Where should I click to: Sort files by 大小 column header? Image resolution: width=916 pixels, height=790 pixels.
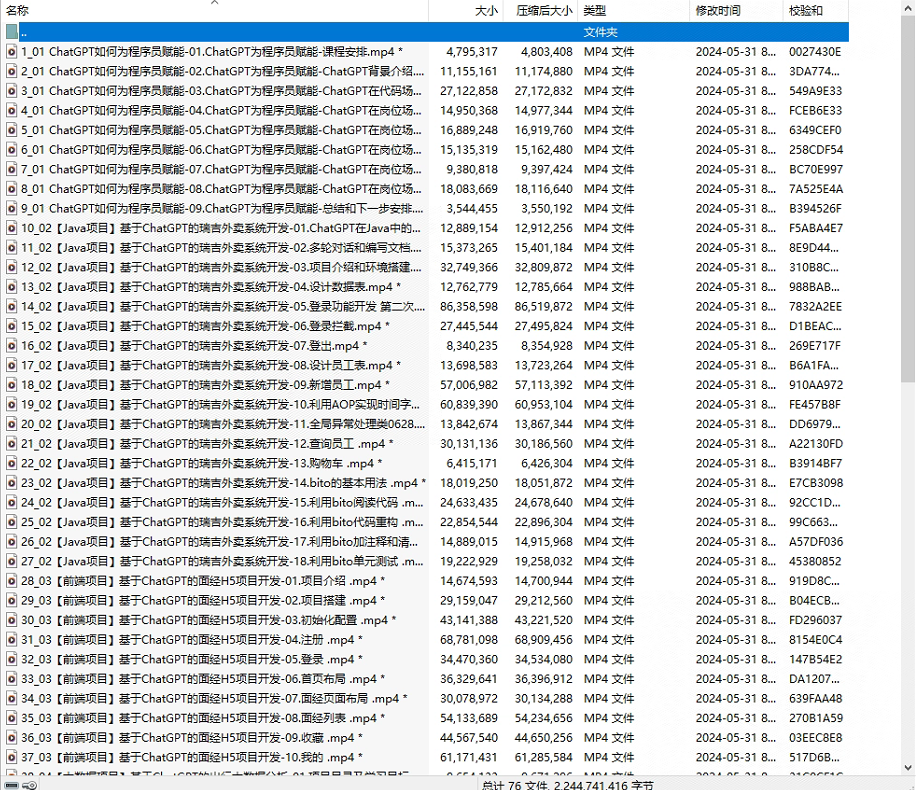click(x=486, y=11)
